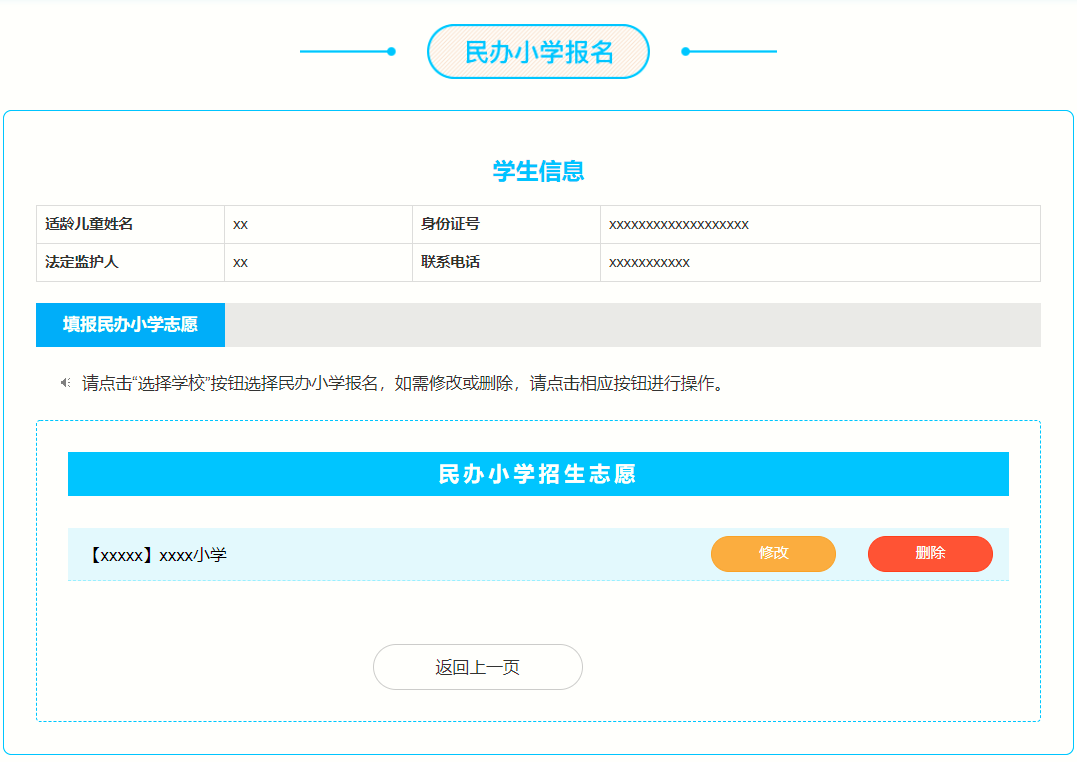This screenshot has width=1077, height=762.
Task: Click the 学生信息 heading
Action: coord(538,171)
